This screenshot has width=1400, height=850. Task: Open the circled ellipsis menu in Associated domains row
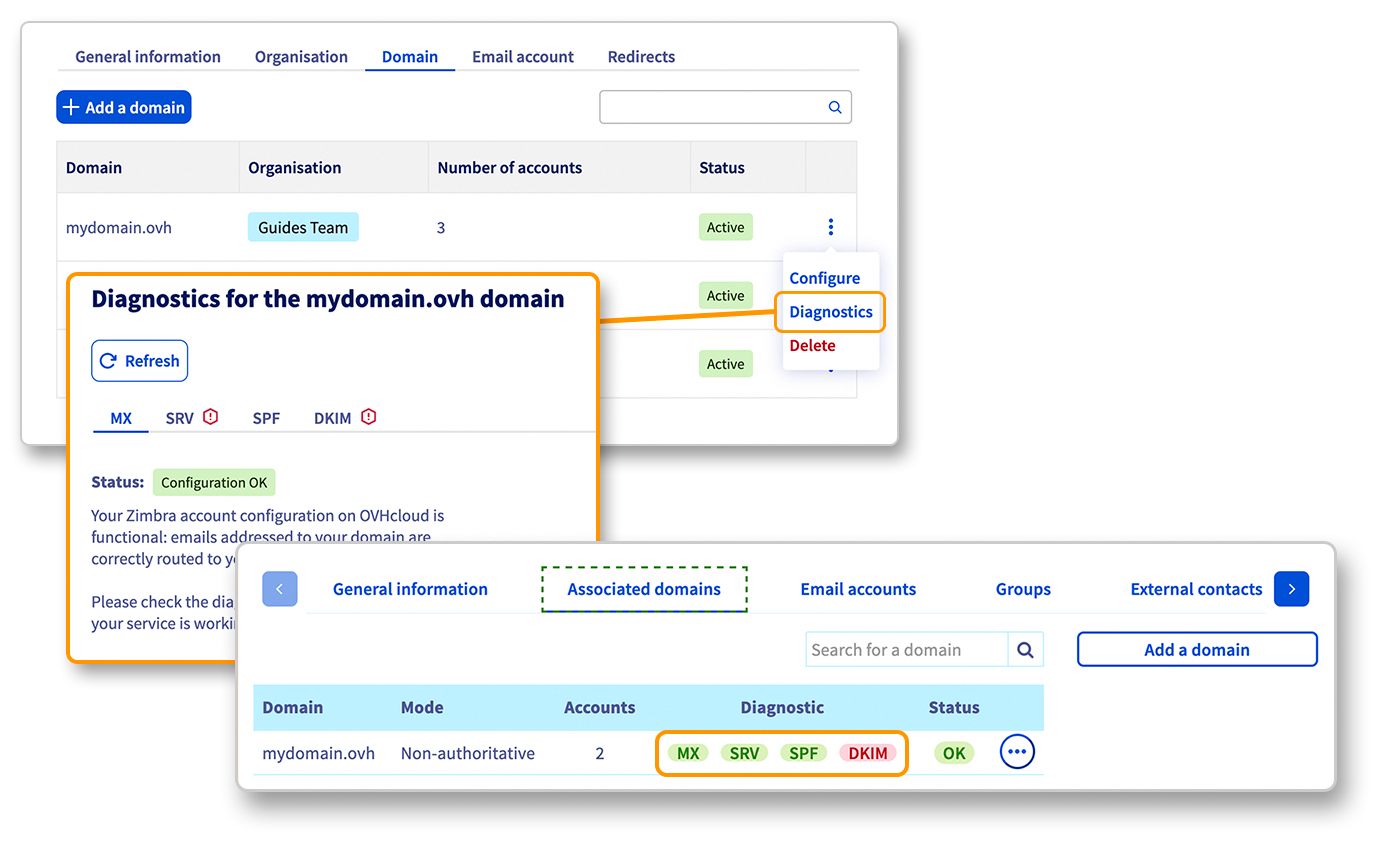[1017, 752]
